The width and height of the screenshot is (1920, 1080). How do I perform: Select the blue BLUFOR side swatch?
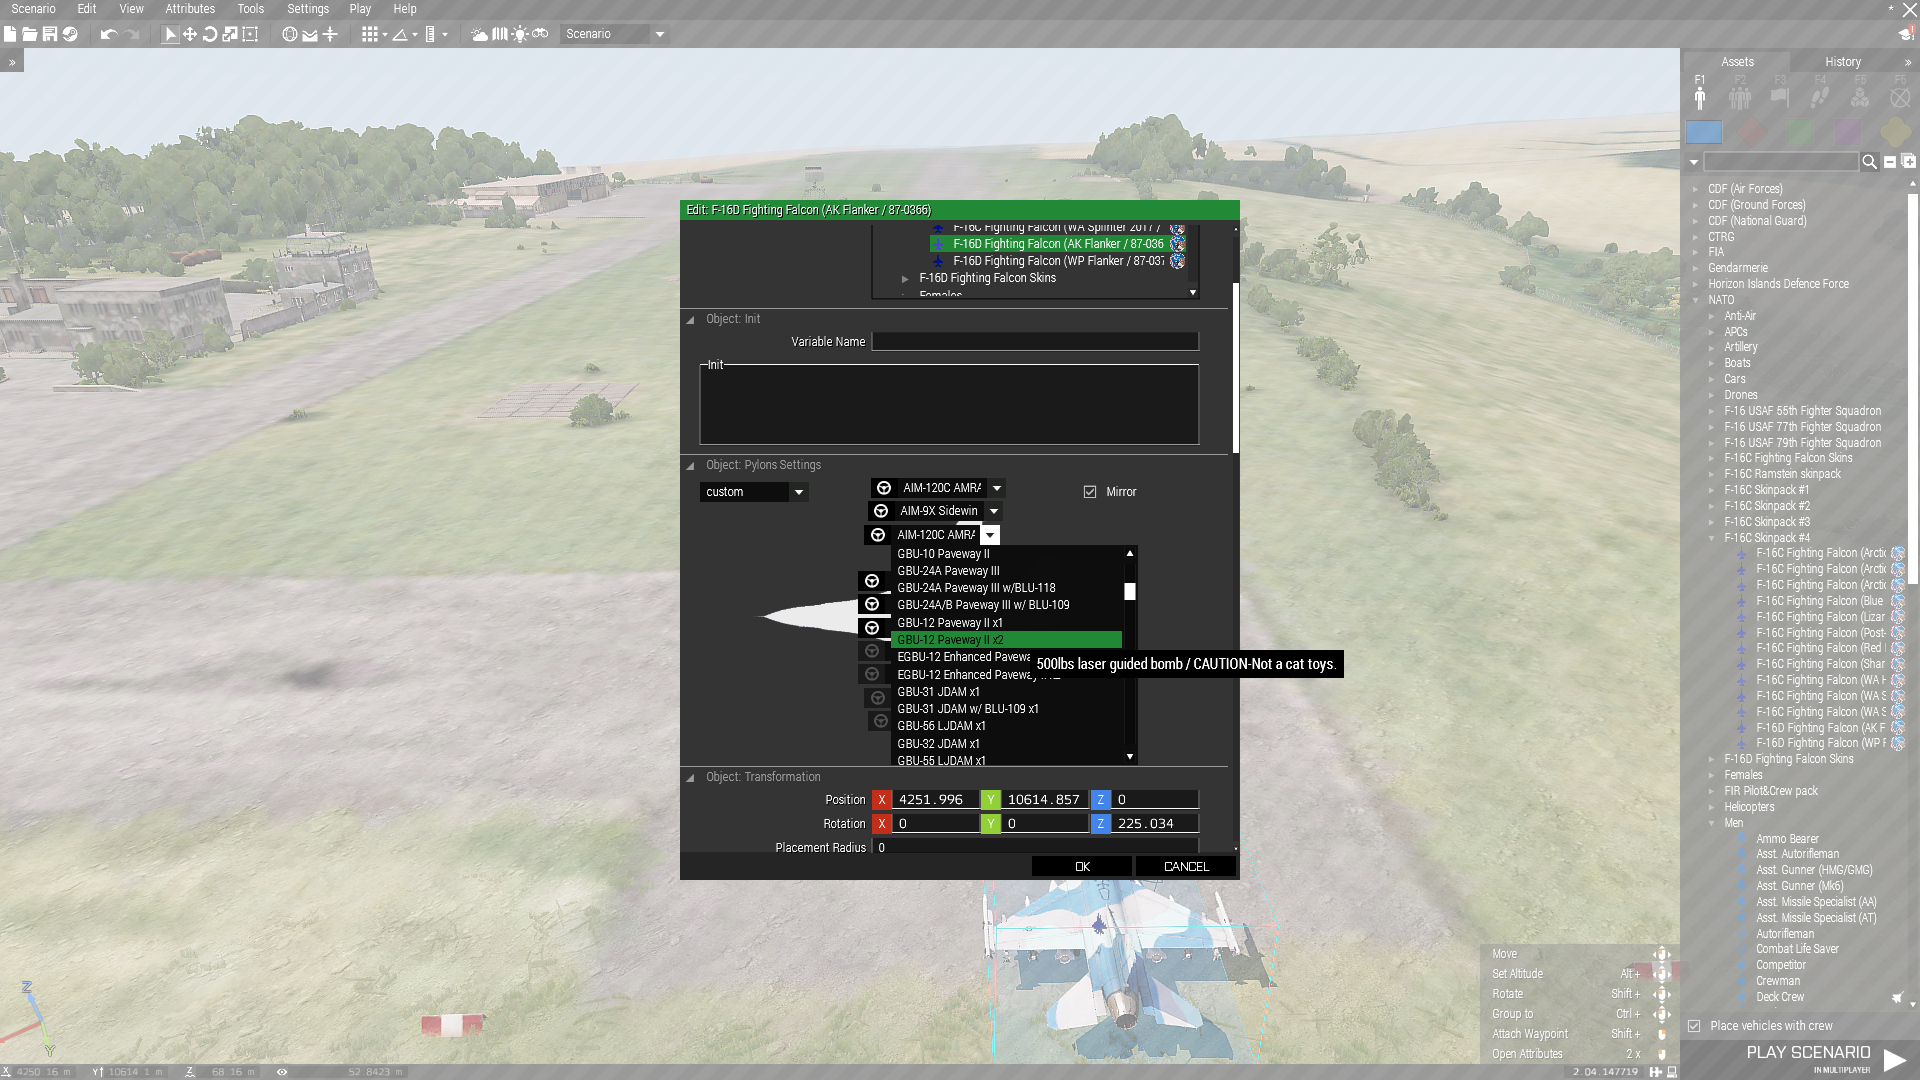(1704, 132)
